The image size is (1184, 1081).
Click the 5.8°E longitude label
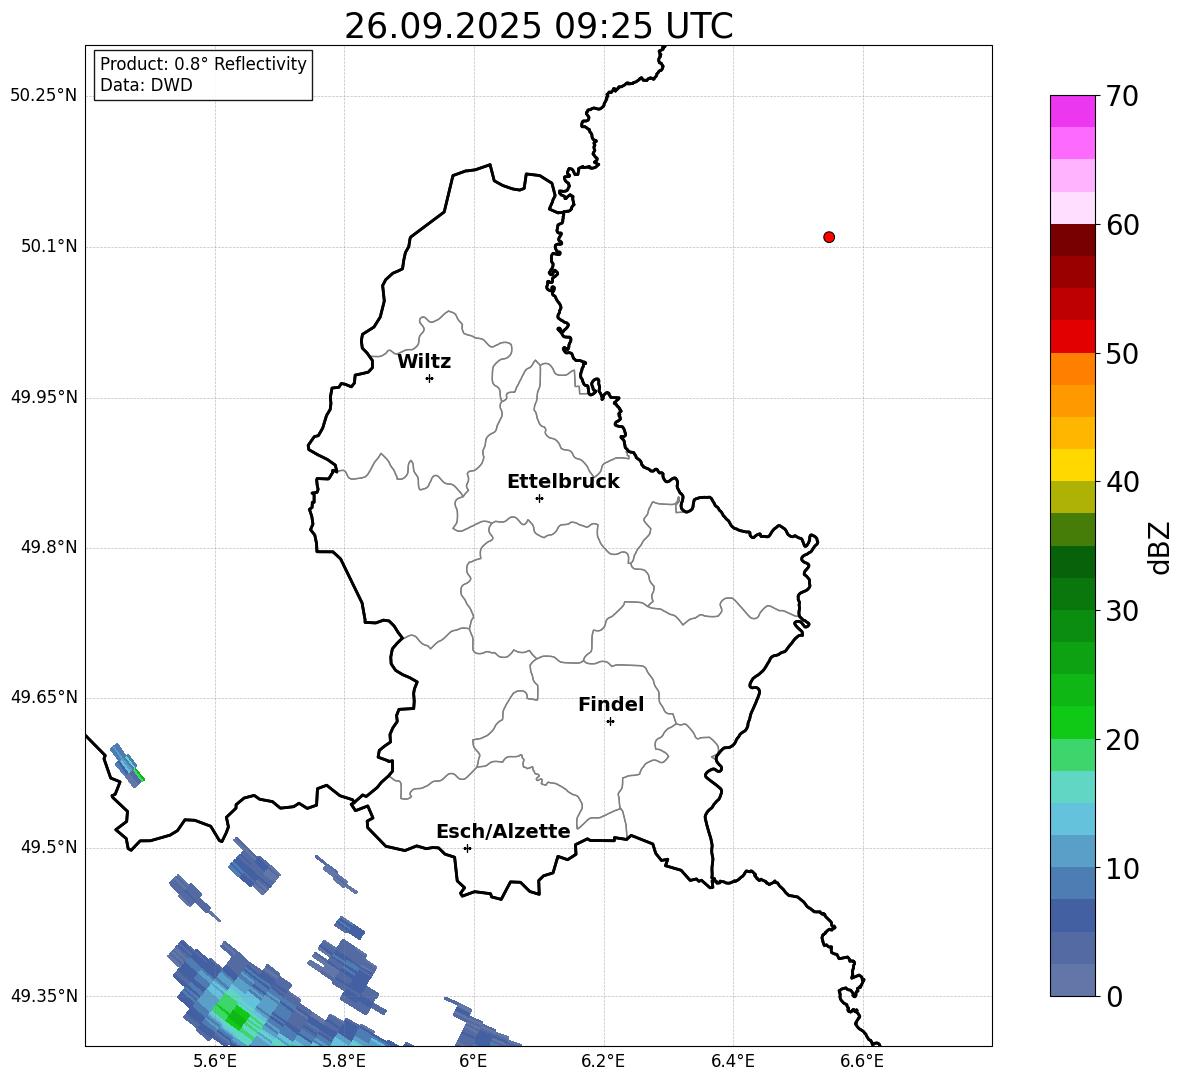(344, 1061)
